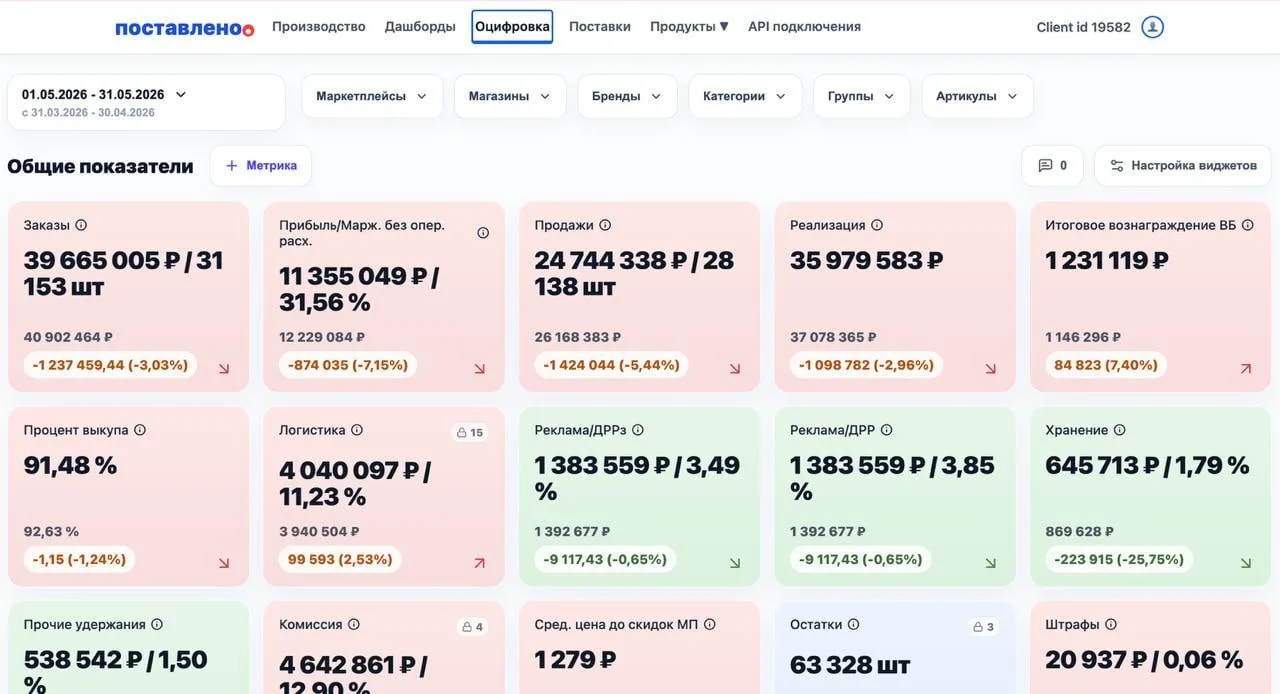This screenshot has width=1280, height=694.
Task: Expand the Артикулы filter dropdown
Action: [977, 96]
